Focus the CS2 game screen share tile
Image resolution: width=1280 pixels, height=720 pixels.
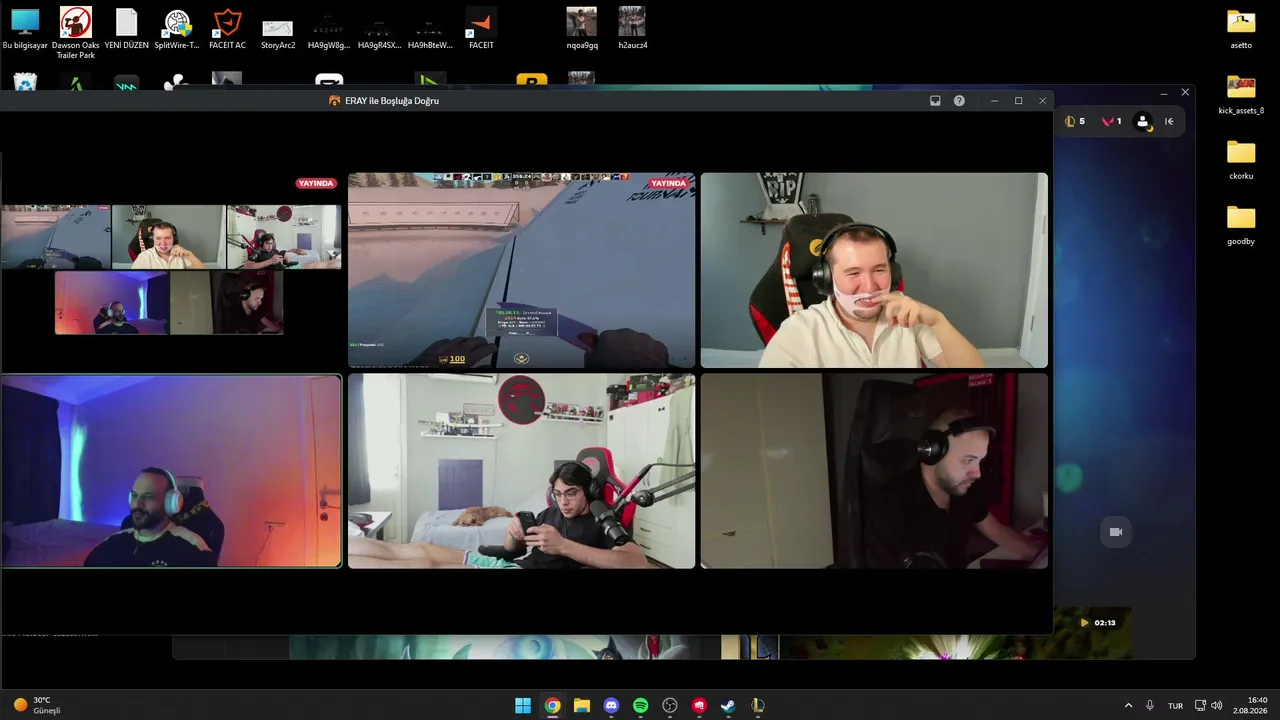coord(521,270)
